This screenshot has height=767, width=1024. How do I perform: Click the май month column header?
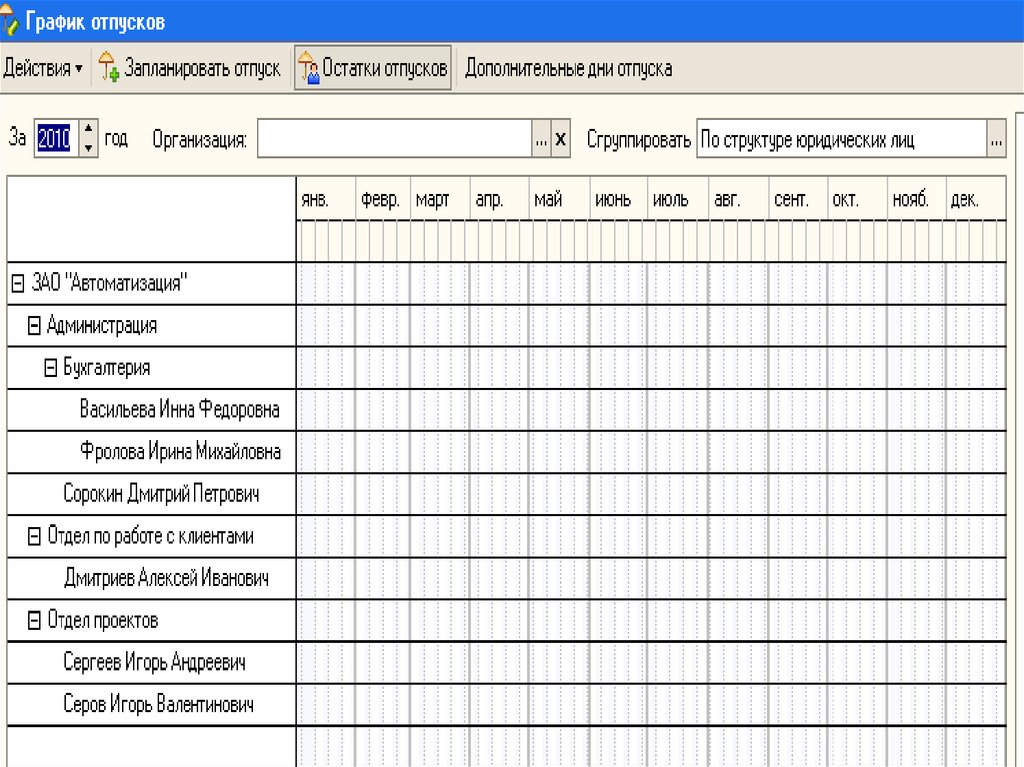point(548,200)
